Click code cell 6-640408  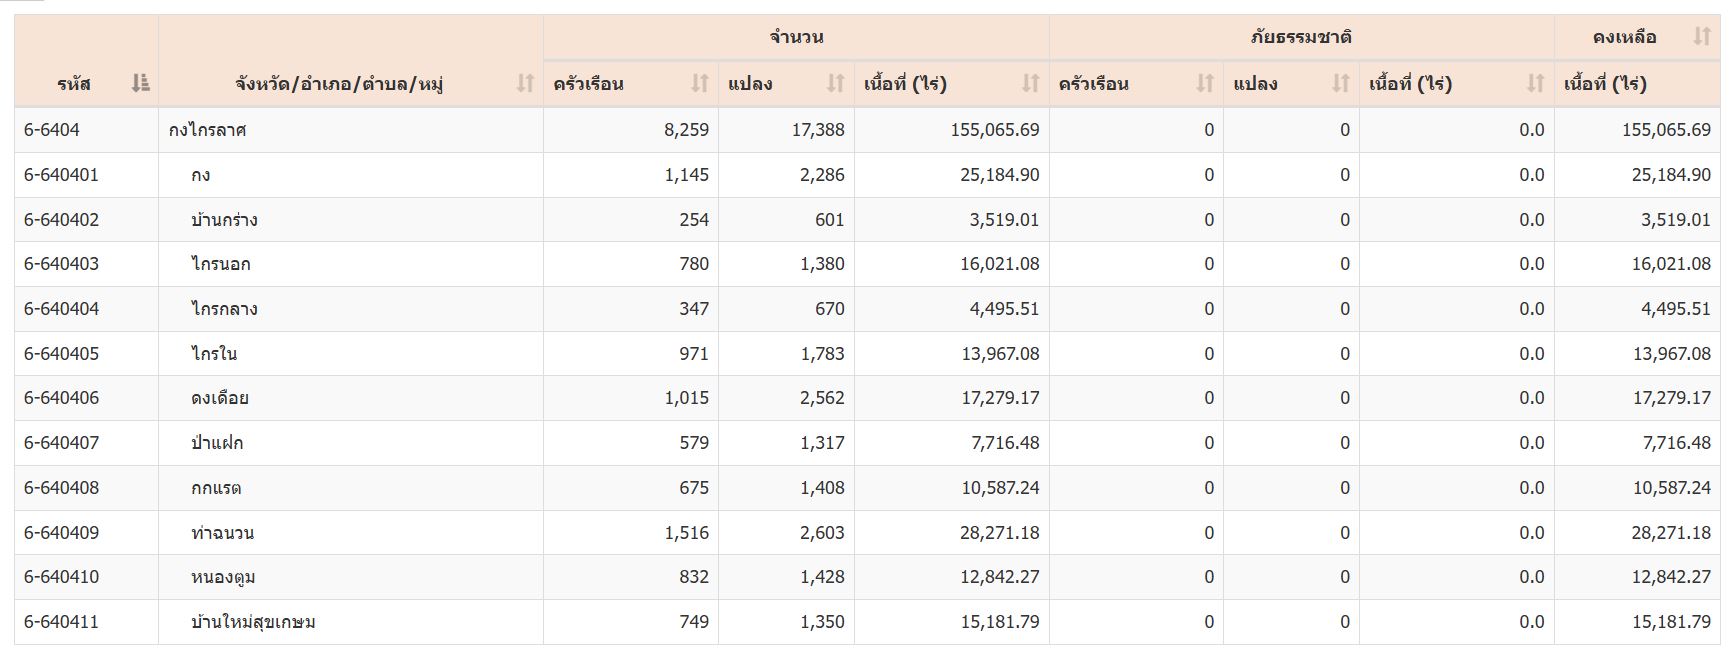[62, 488]
